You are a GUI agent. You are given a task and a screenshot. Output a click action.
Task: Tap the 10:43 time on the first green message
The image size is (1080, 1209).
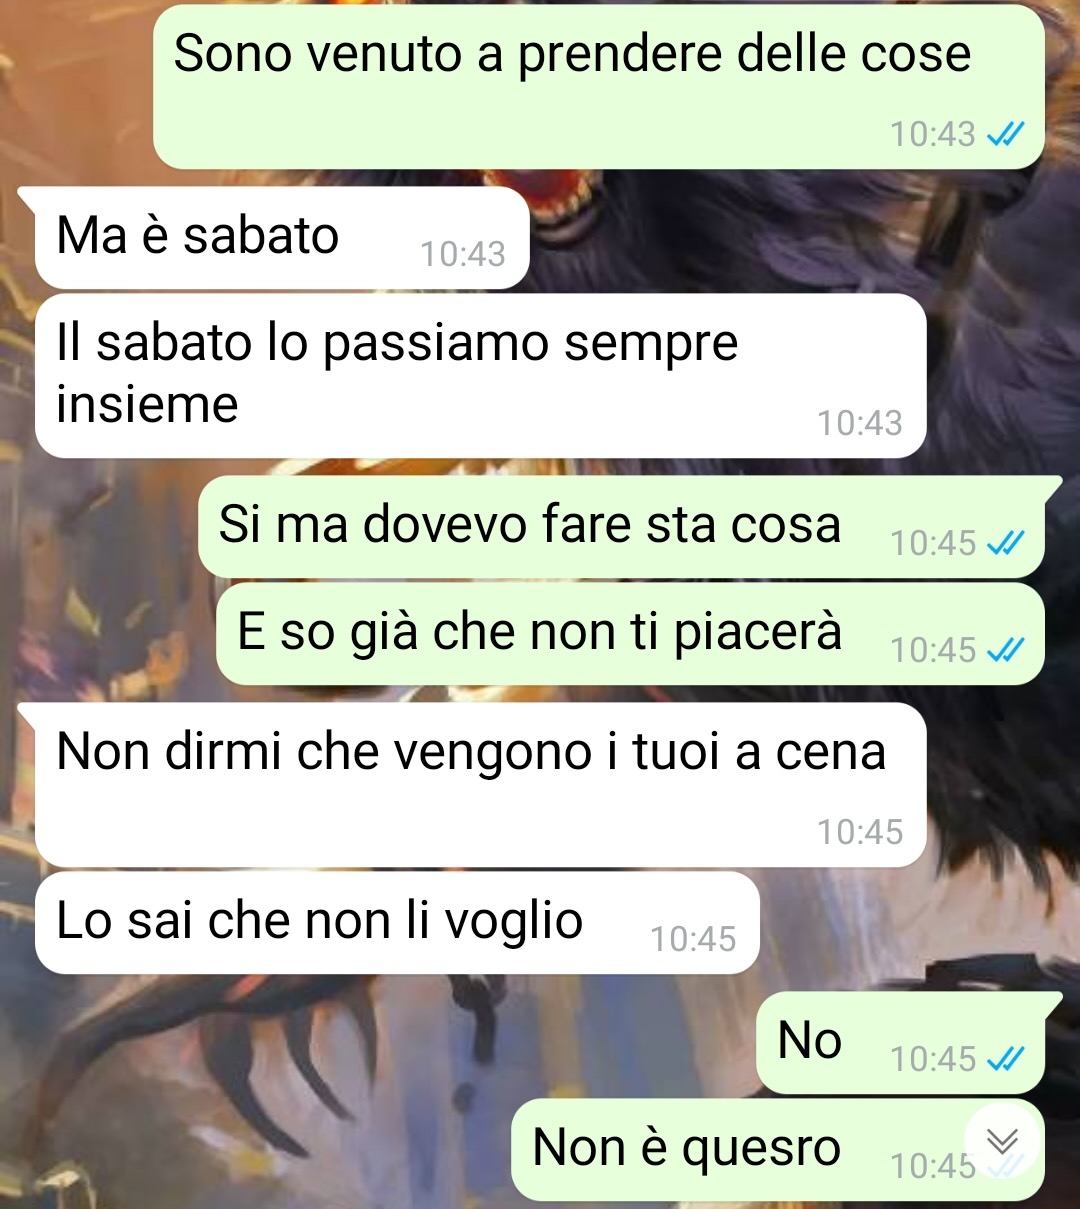(x=933, y=134)
